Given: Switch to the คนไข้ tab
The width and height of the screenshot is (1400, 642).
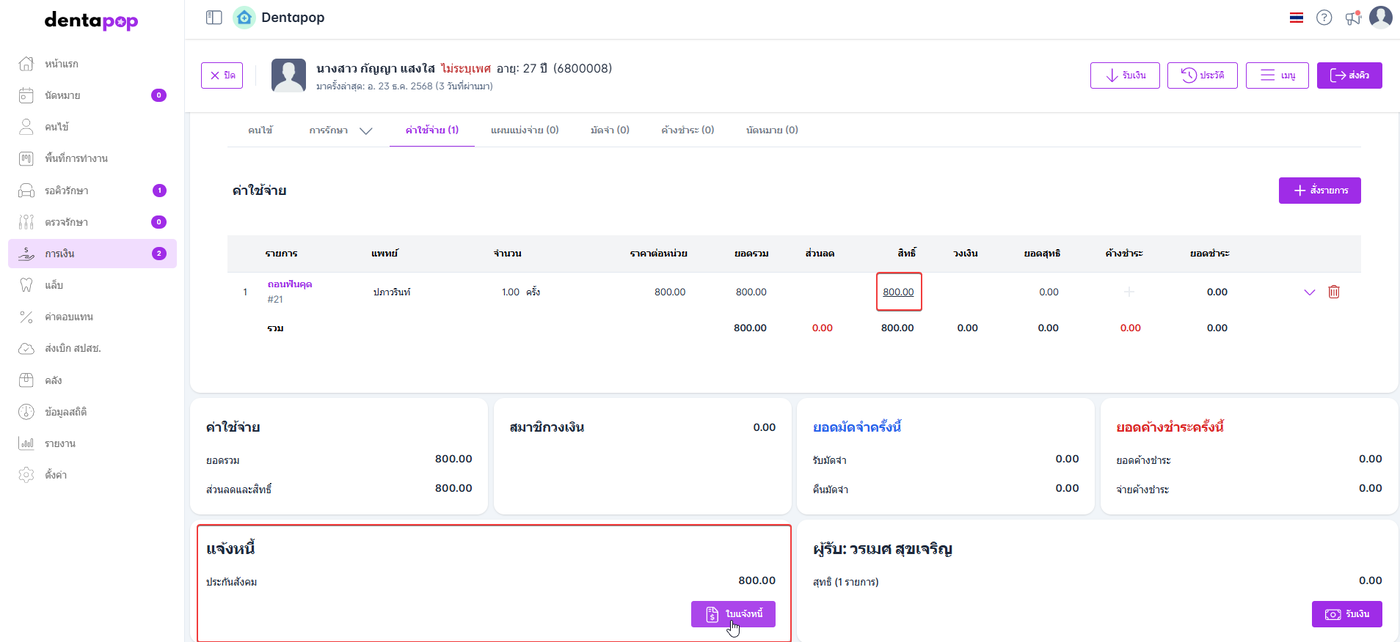Looking at the screenshot, I should [260, 130].
